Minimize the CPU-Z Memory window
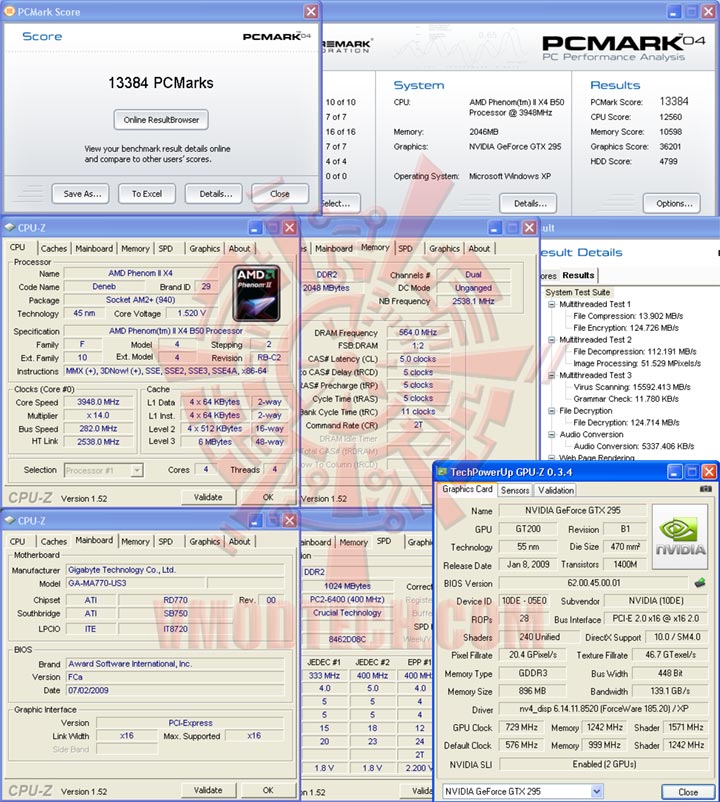The height and width of the screenshot is (802, 720). [494, 228]
